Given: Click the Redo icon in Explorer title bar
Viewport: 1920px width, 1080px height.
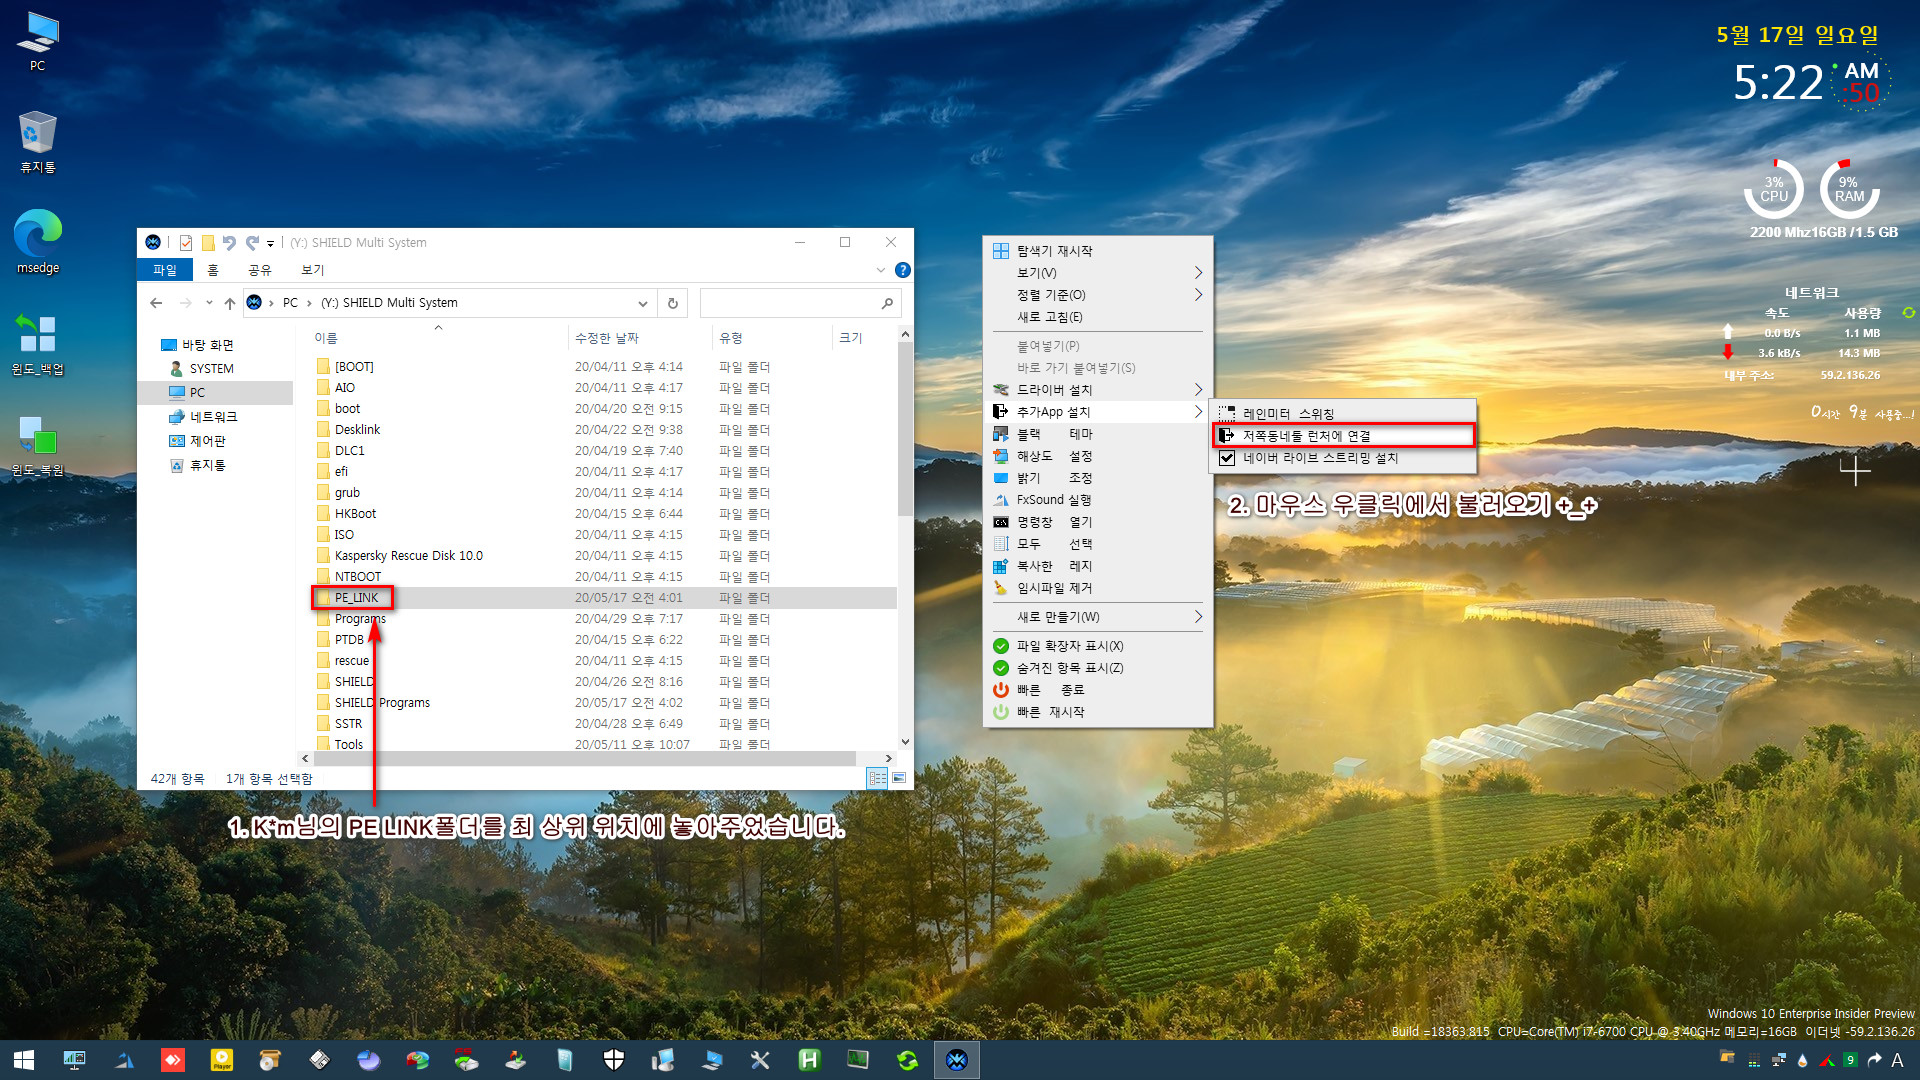Looking at the screenshot, I should pyautogui.click(x=252, y=243).
